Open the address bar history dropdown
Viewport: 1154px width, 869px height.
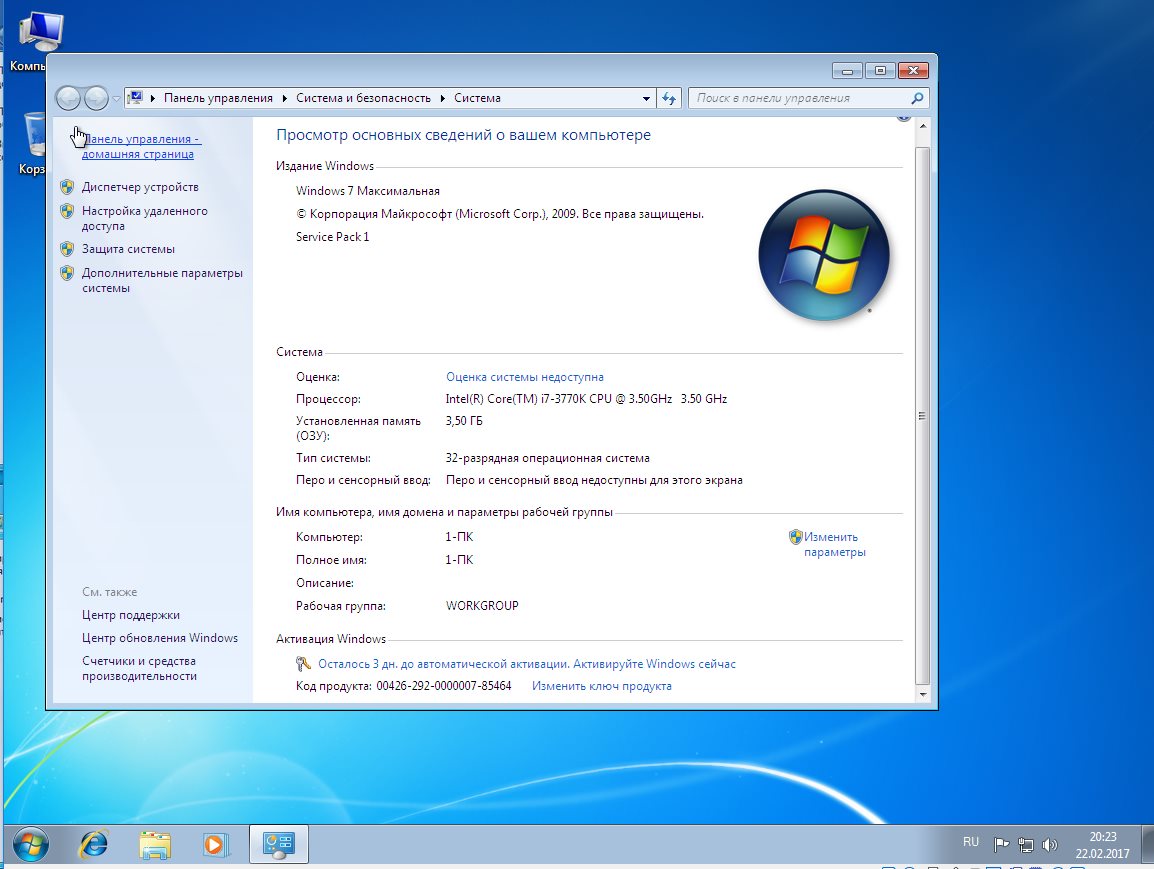click(x=646, y=99)
